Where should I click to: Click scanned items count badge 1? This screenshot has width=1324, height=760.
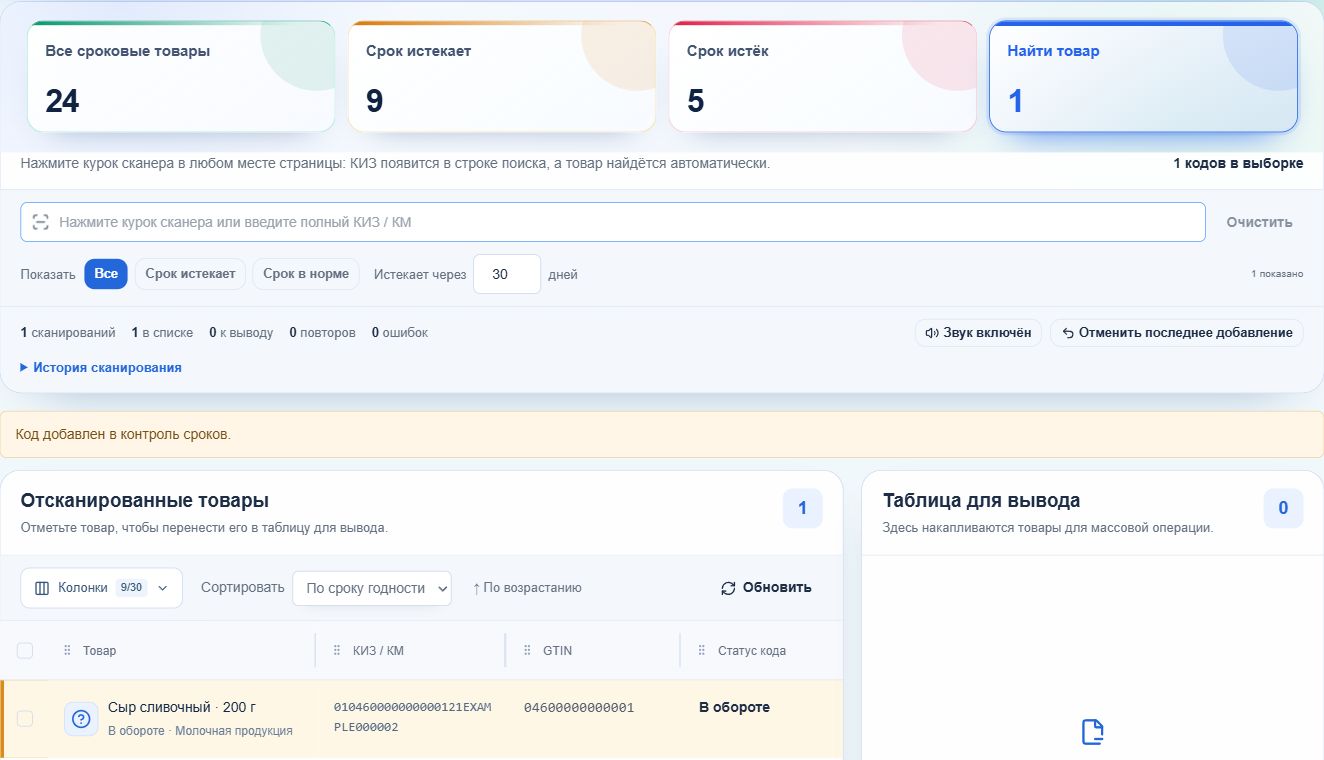pyautogui.click(x=802, y=508)
